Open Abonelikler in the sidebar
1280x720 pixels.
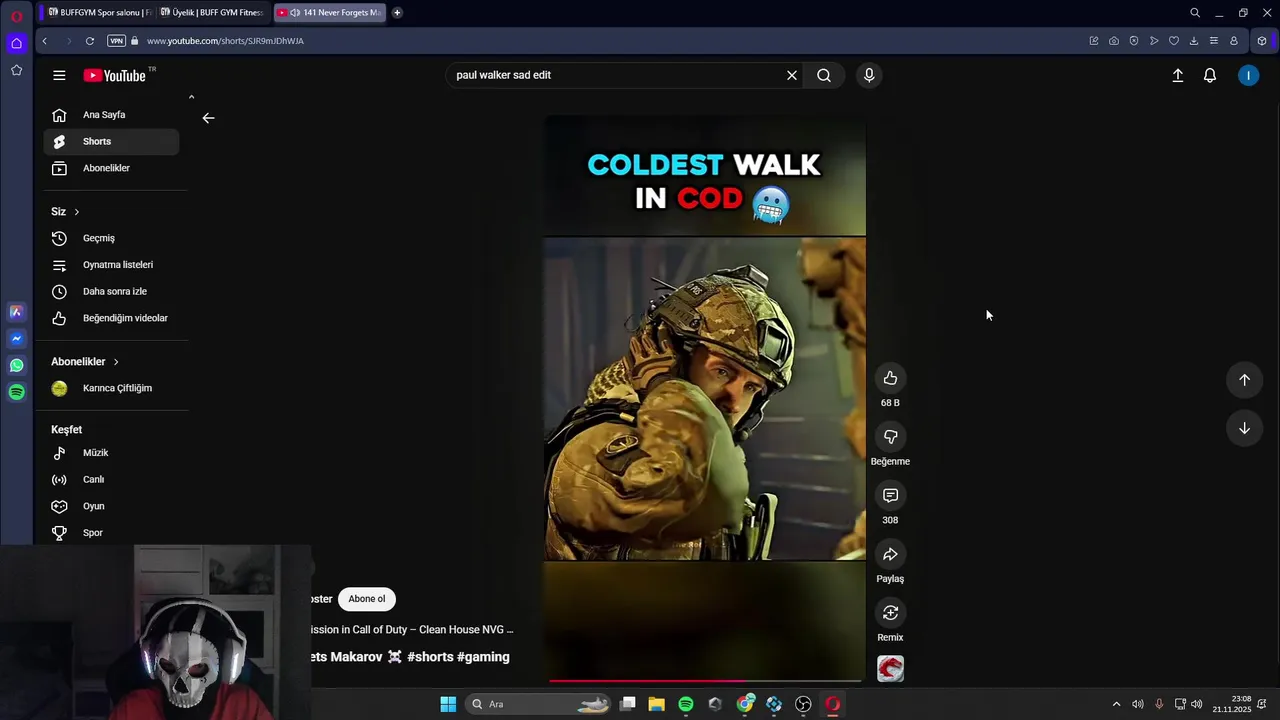(x=111, y=168)
